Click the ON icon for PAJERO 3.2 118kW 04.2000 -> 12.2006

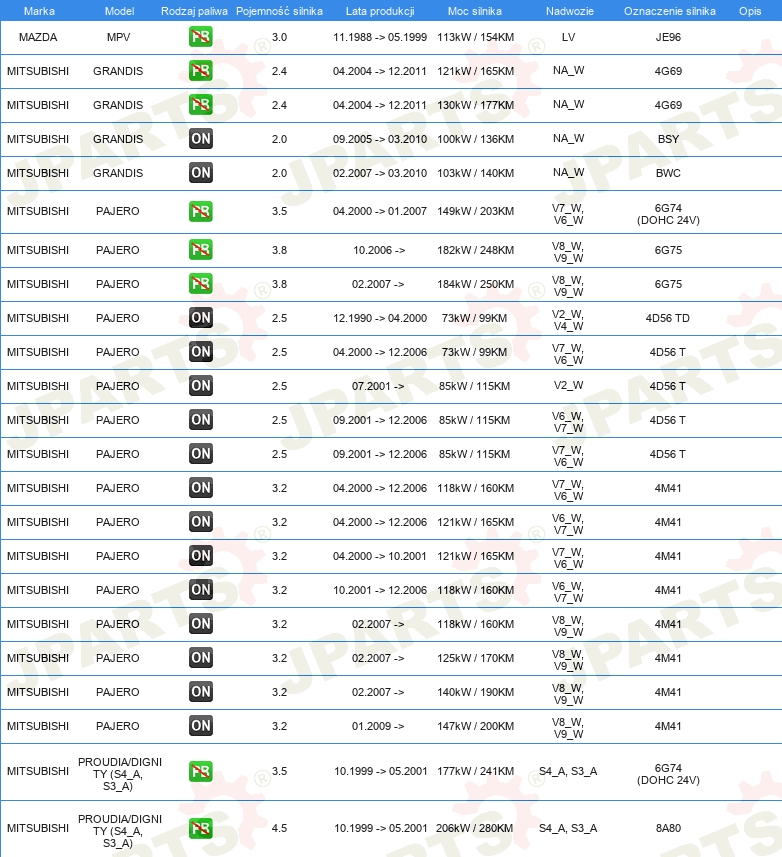(201, 488)
